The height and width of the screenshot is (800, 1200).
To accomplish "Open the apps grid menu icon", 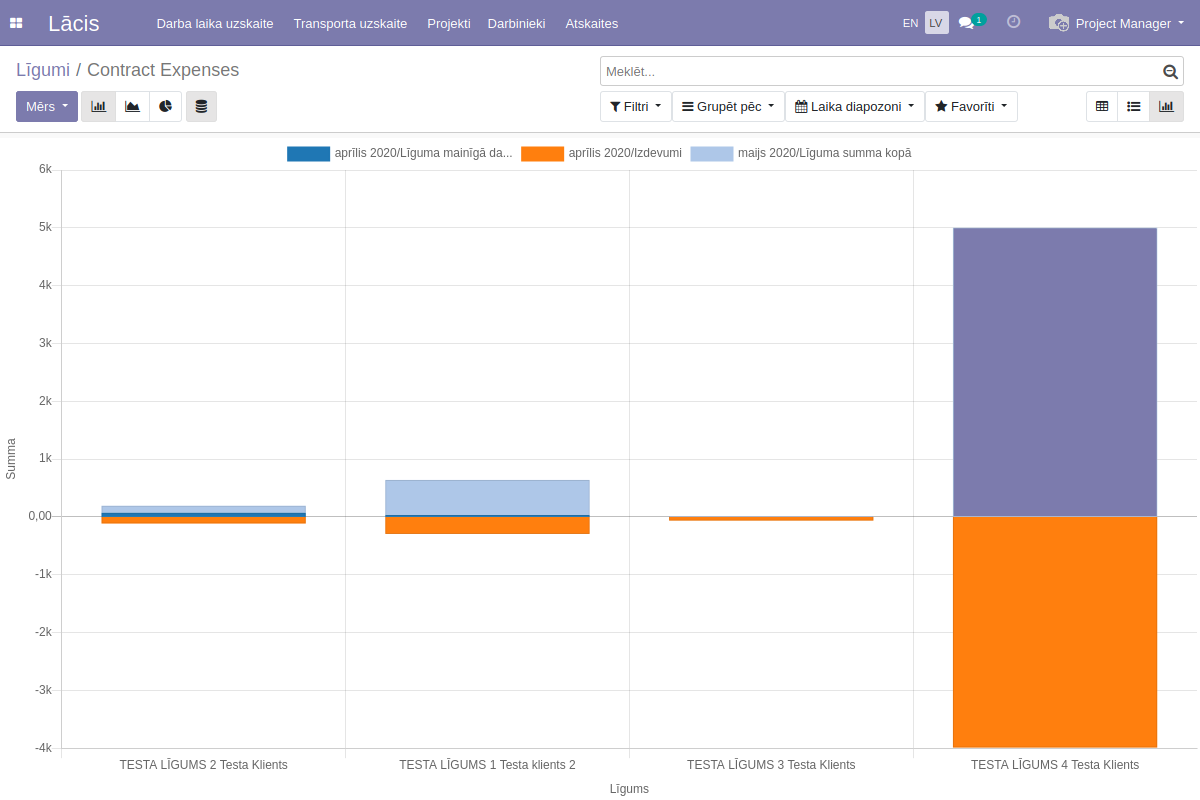I will [16, 23].
